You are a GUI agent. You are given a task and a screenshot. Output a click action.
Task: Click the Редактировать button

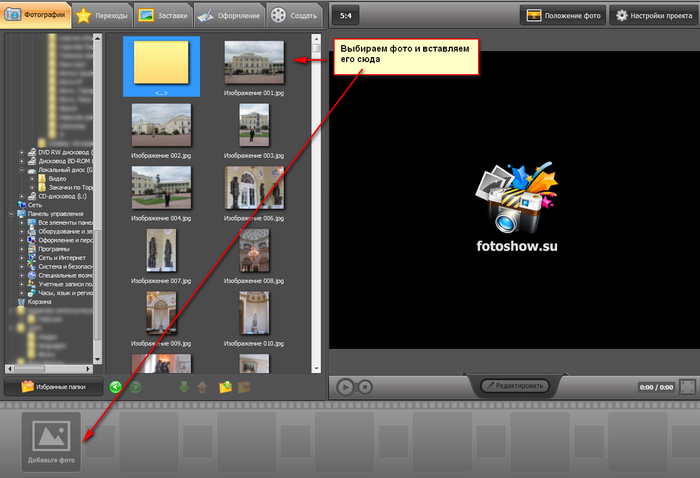point(515,386)
